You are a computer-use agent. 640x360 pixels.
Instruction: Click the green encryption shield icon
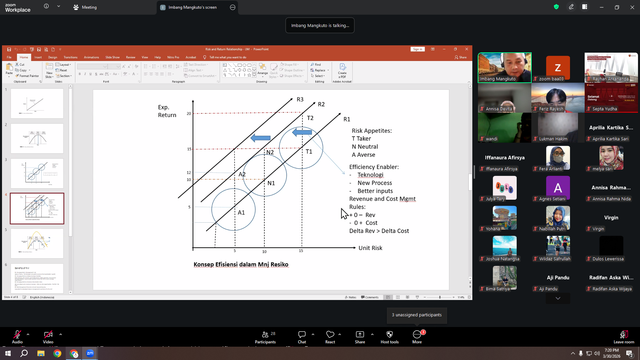point(556,7)
